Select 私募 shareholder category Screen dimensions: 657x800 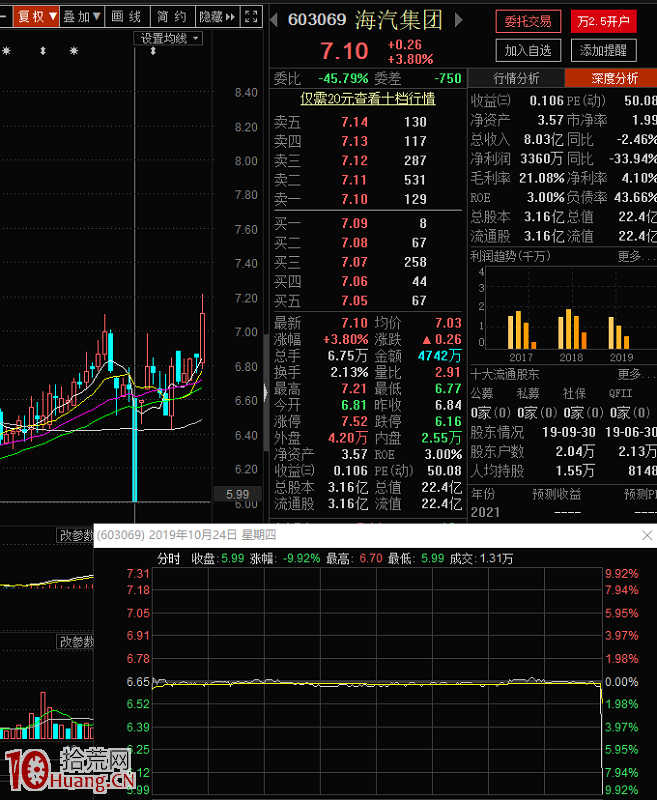click(528, 393)
